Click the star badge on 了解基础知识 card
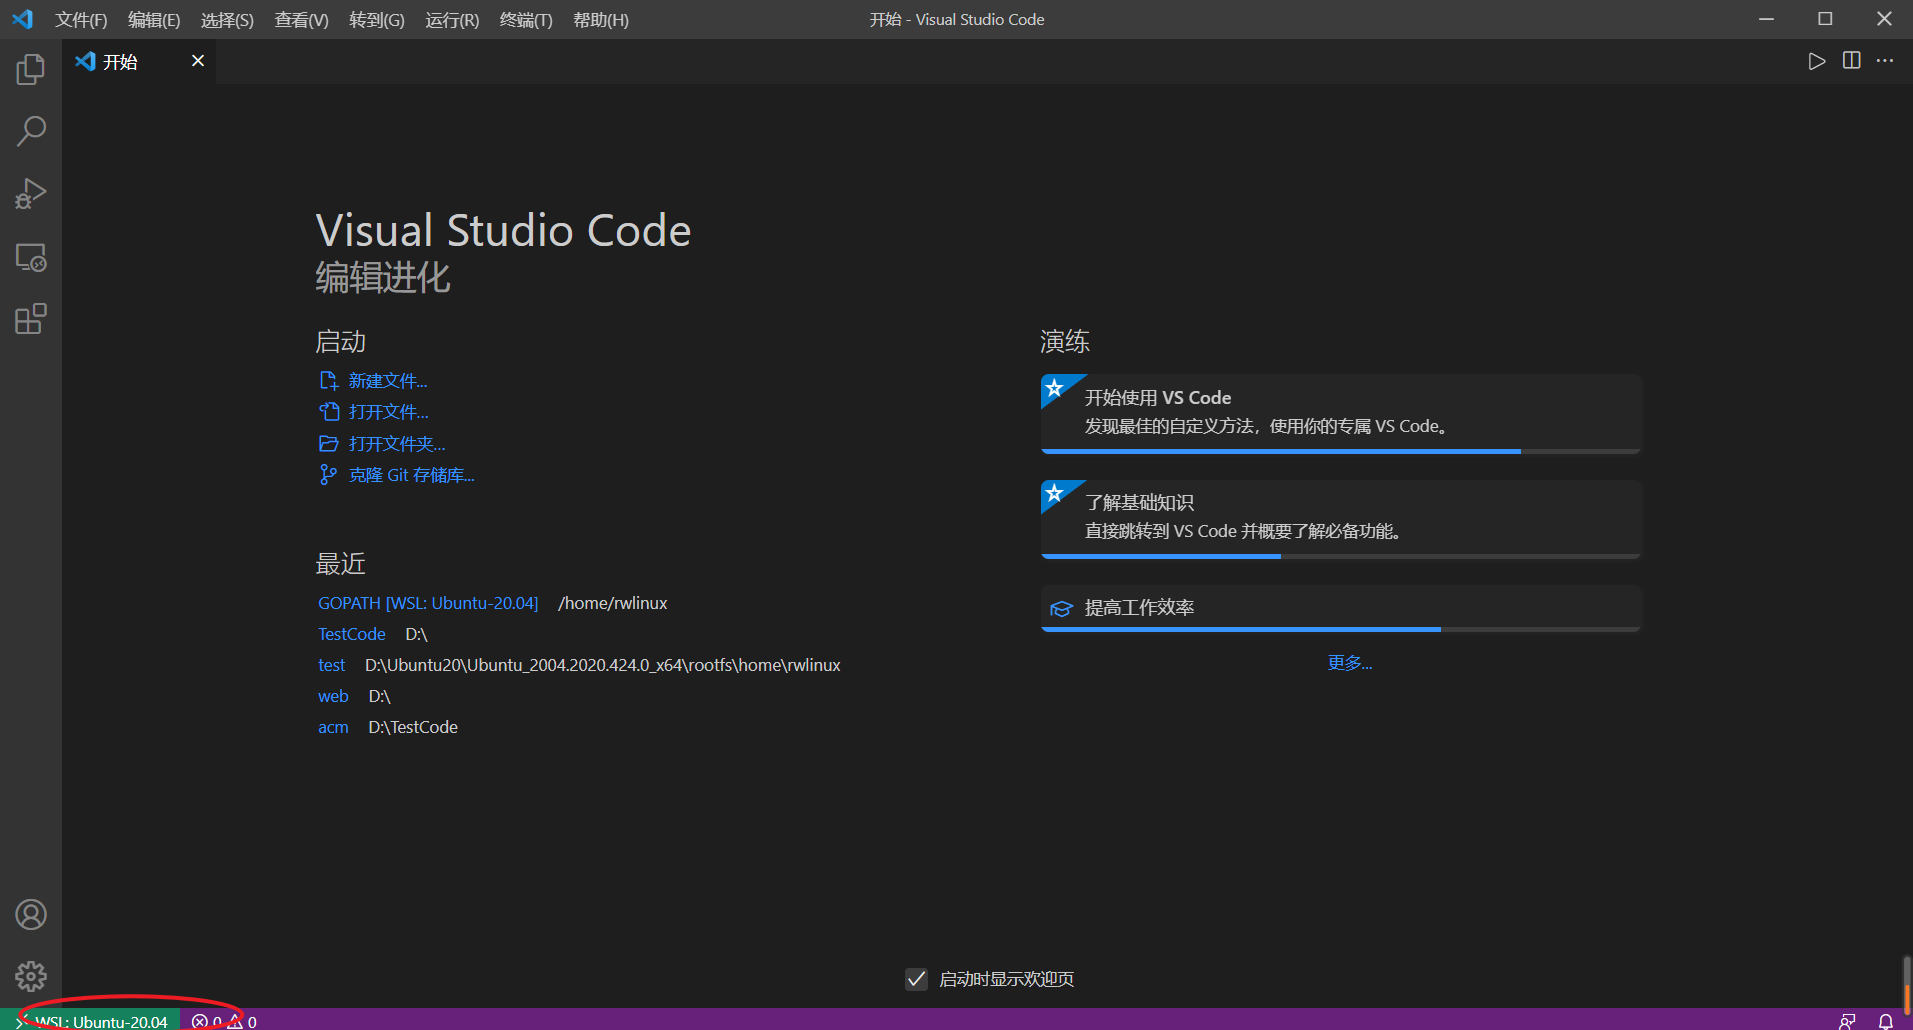1913x1030 pixels. point(1054,493)
